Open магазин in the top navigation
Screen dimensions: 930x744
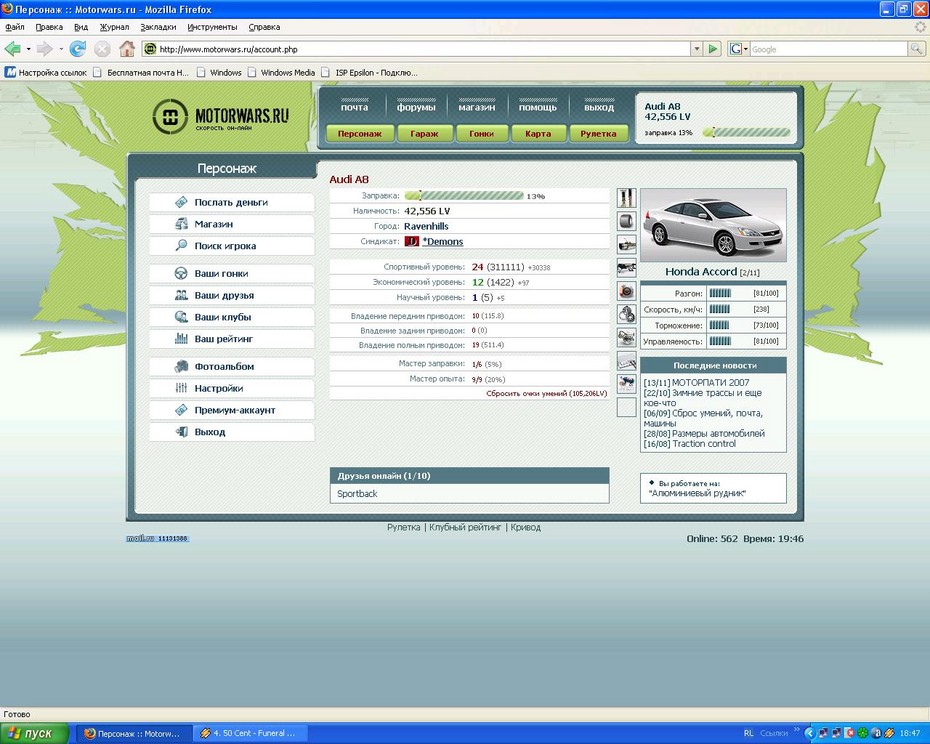tap(477, 107)
